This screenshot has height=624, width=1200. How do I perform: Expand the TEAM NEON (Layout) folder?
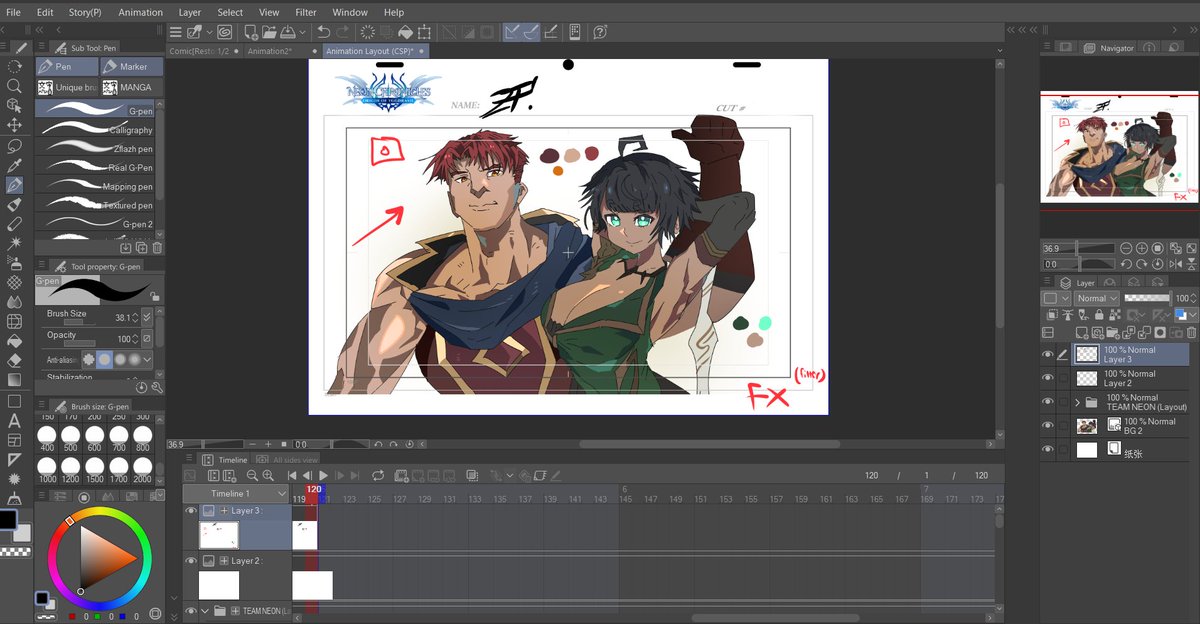(1077, 403)
